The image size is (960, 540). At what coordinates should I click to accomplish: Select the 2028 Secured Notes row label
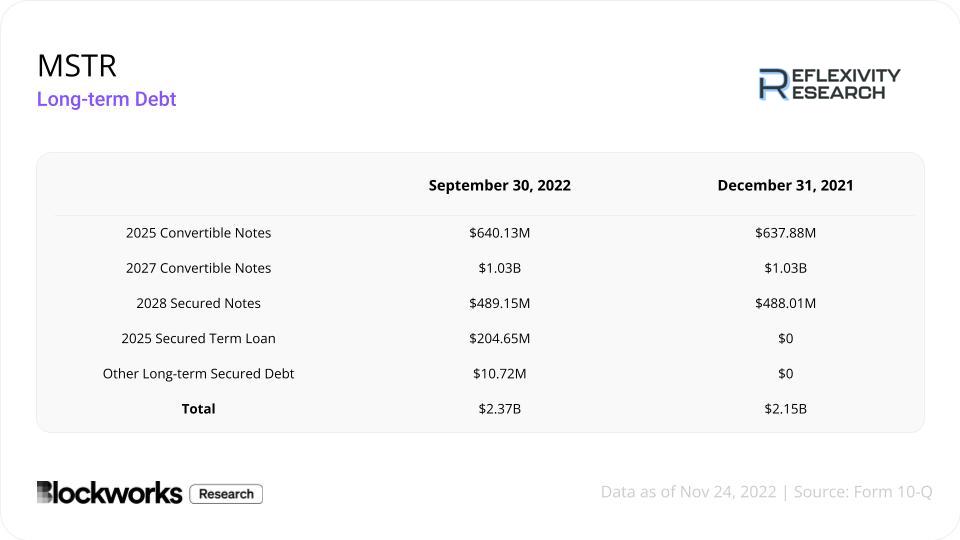(x=198, y=303)
